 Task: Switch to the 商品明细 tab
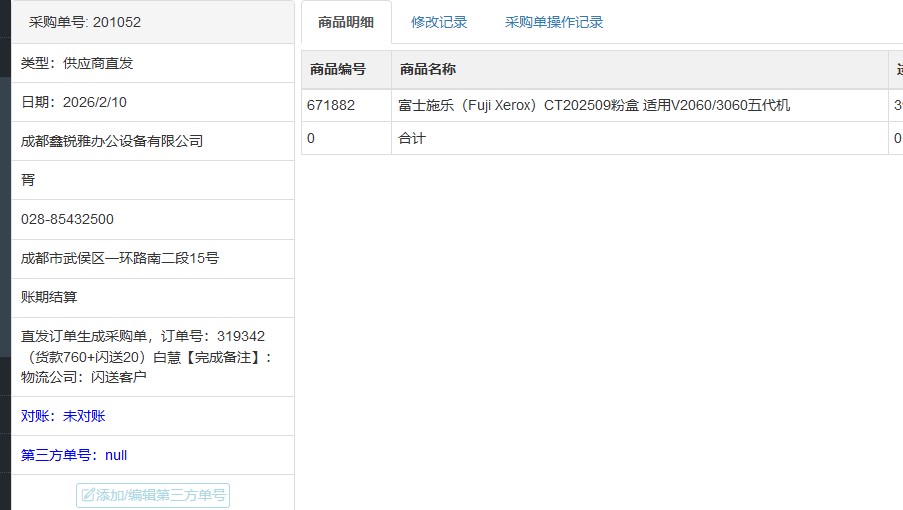[345, 22]
